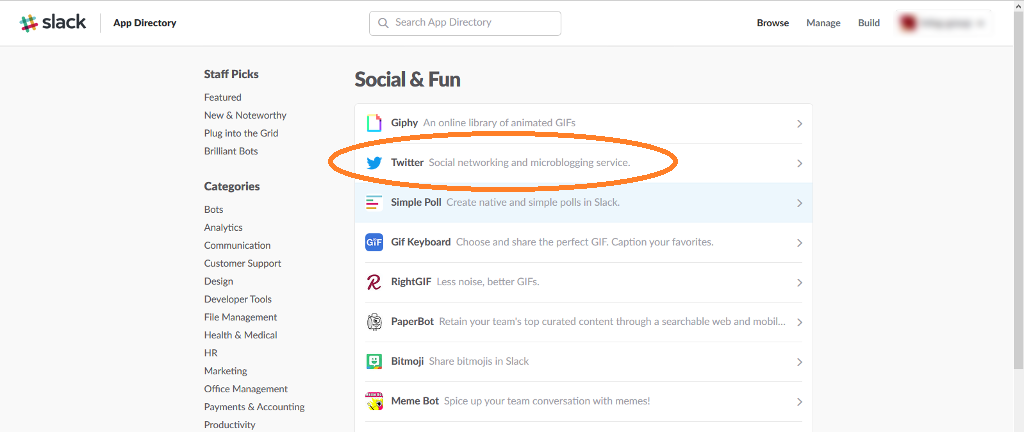
Task: Open the Giphy app icon
Action: [x=374, y=123]
